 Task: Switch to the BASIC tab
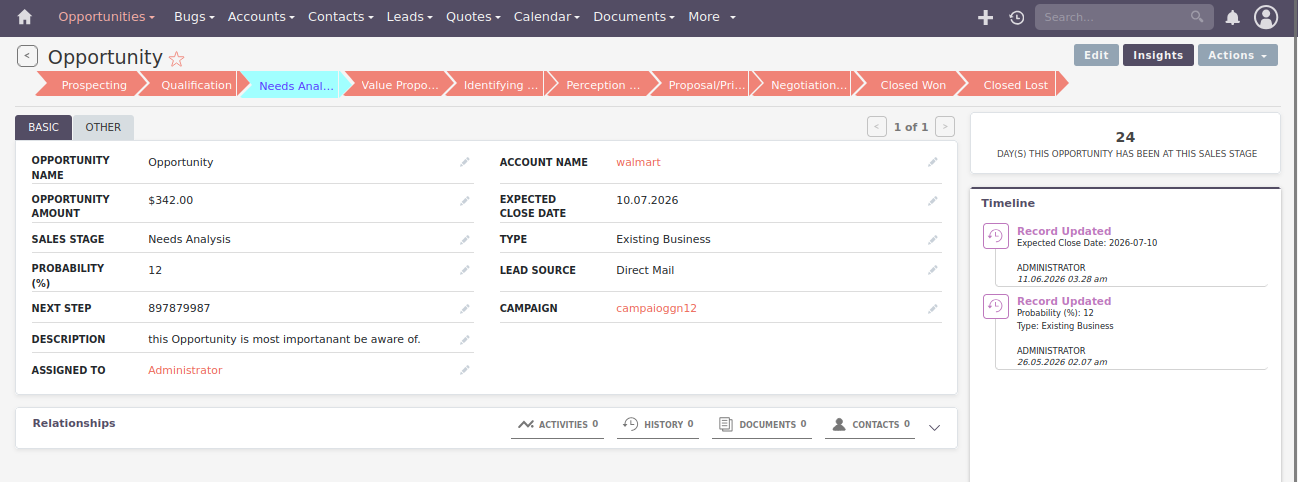44,127
